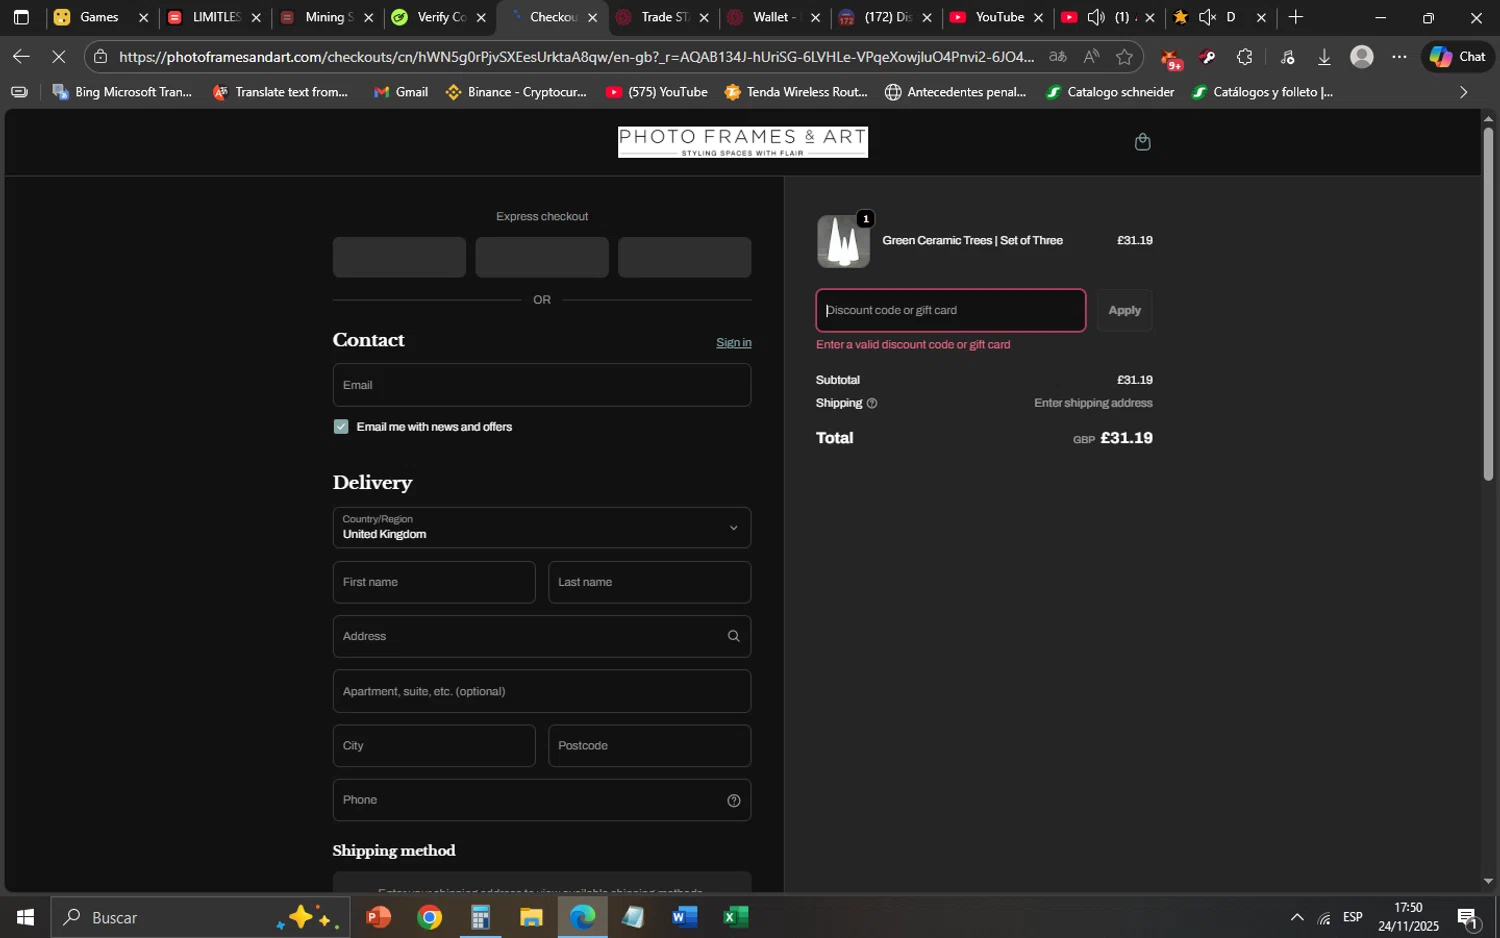Click the Windows taskbar search box
The image size is (1500, 938).
click(x=200, y=917)
